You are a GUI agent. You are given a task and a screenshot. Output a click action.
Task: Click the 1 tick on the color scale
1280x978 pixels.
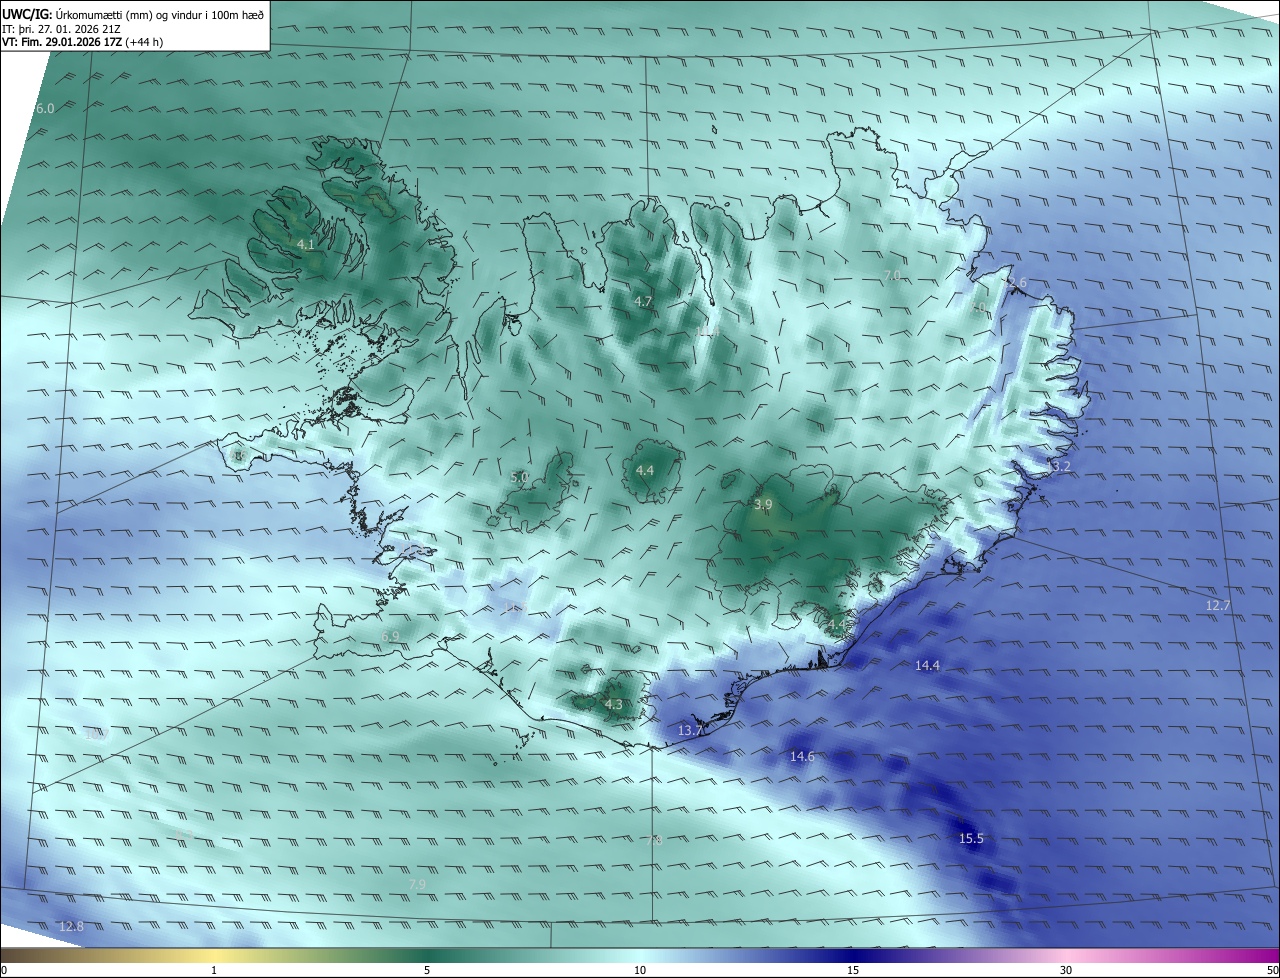pyautogui.click(x=214, y=970)
